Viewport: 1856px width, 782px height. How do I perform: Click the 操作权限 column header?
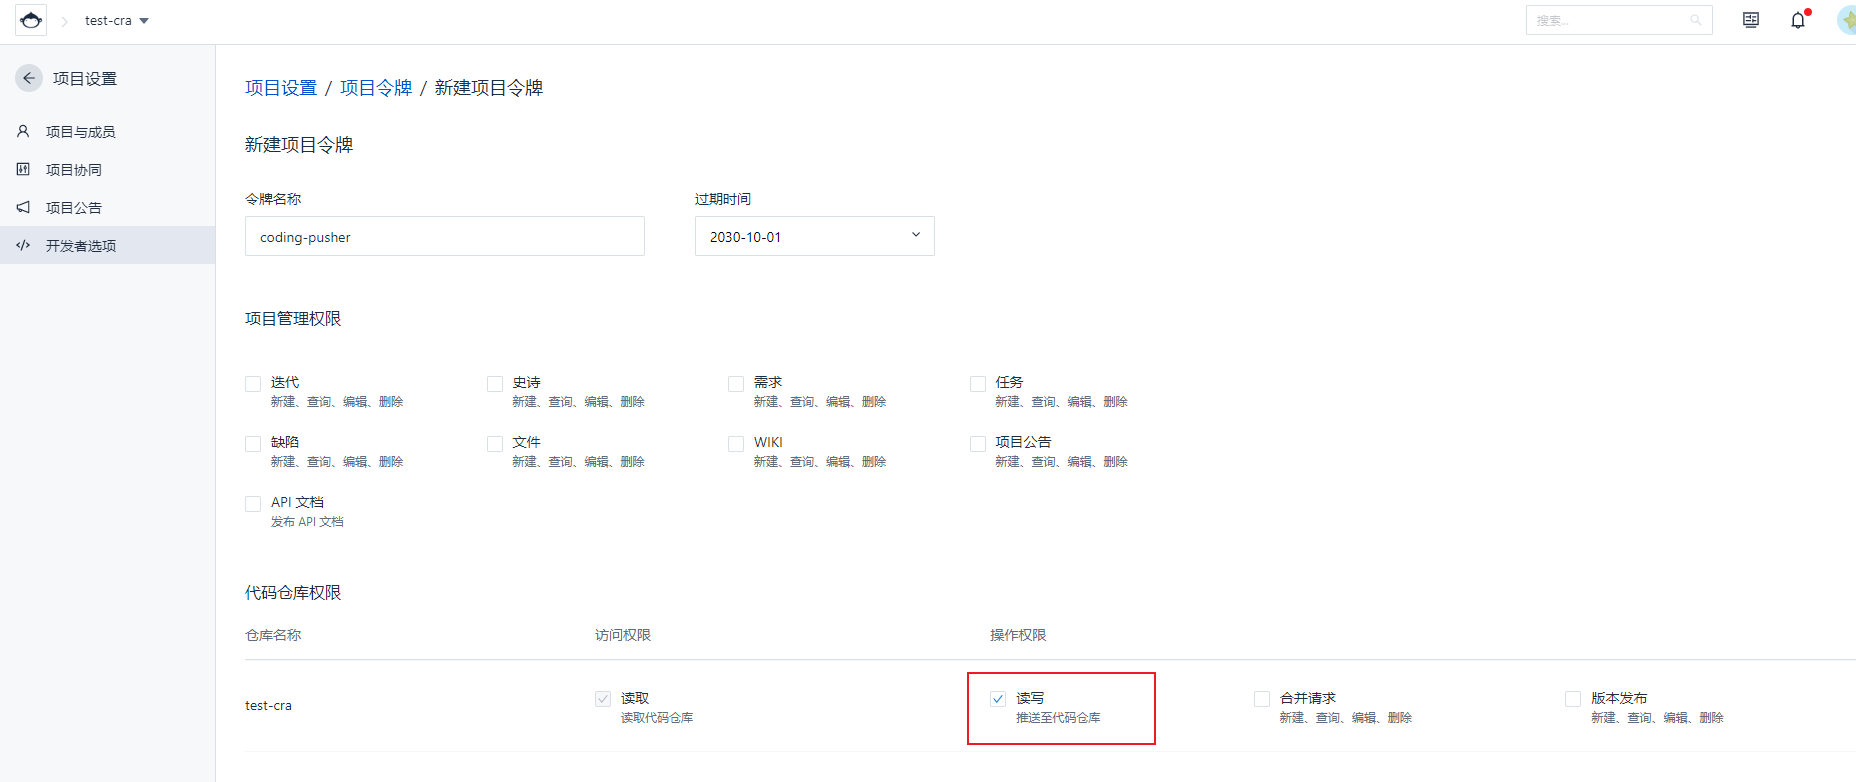click(1018, 635)
